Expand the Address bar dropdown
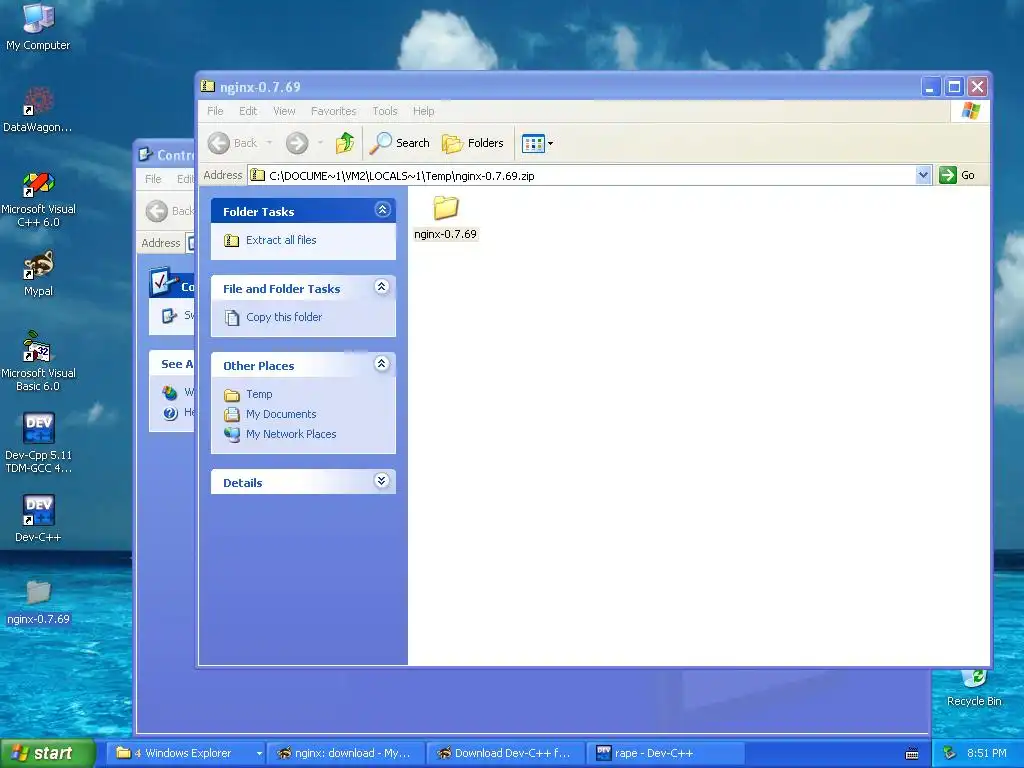Image resolution: width=1024 pixels, height=768 pixels. pos(923,175)
